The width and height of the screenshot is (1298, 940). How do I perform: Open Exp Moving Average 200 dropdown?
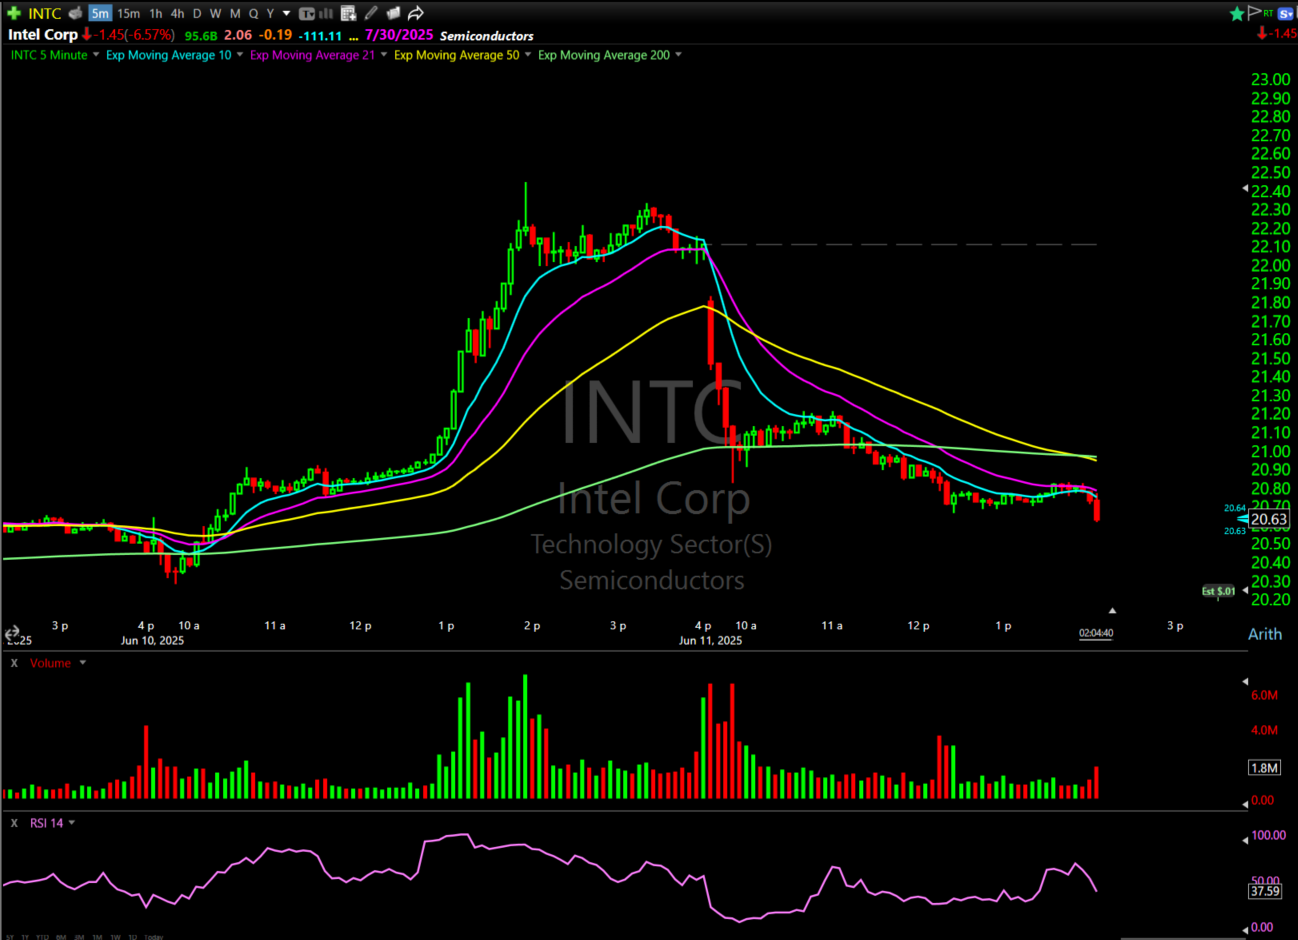[678, 55]
